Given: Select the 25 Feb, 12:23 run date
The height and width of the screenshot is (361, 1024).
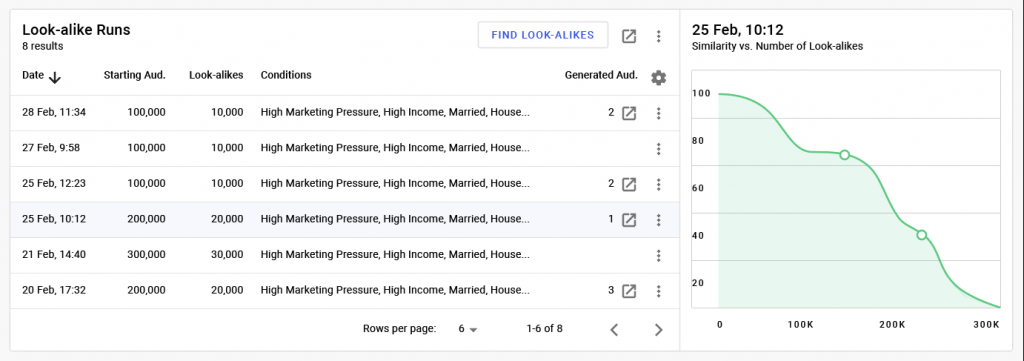Looking at the screenshot, I should (54, 183).
